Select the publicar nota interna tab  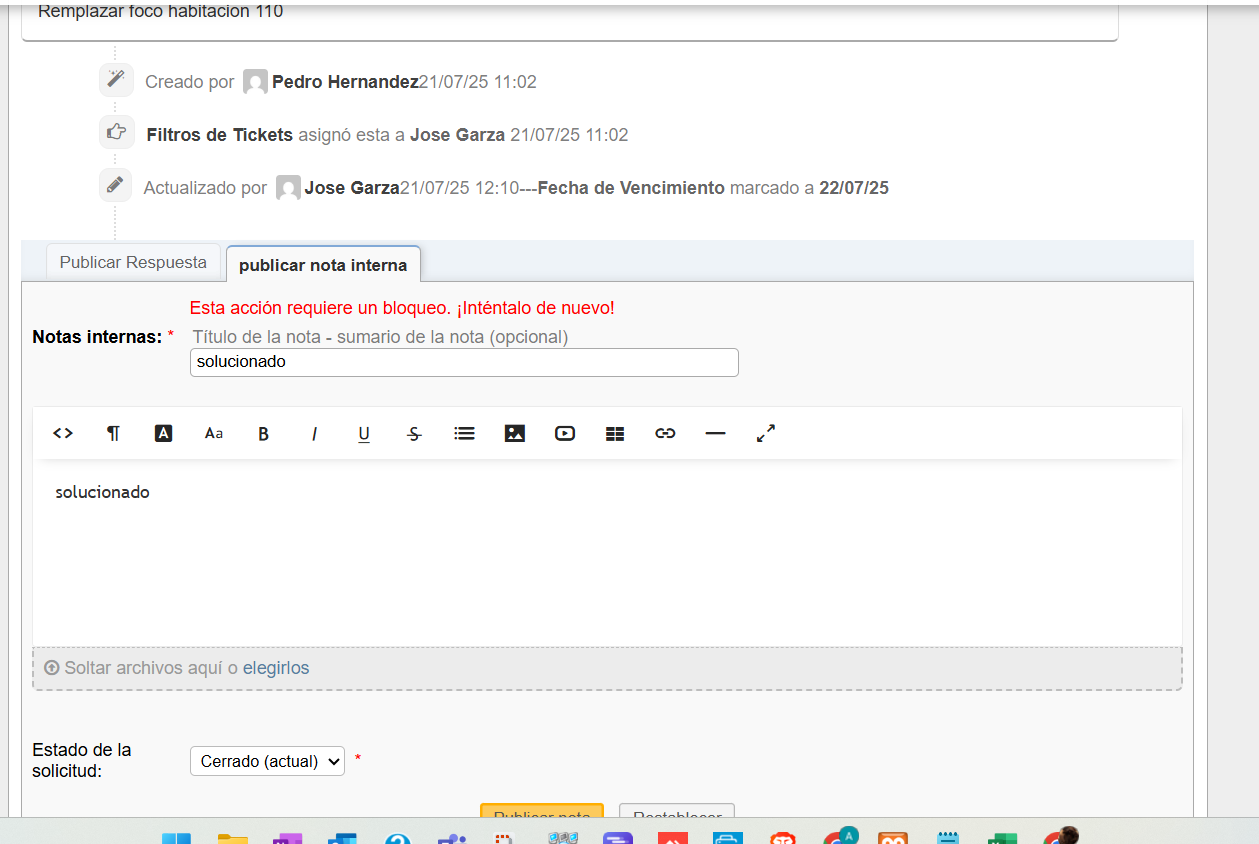pos(323,265)
